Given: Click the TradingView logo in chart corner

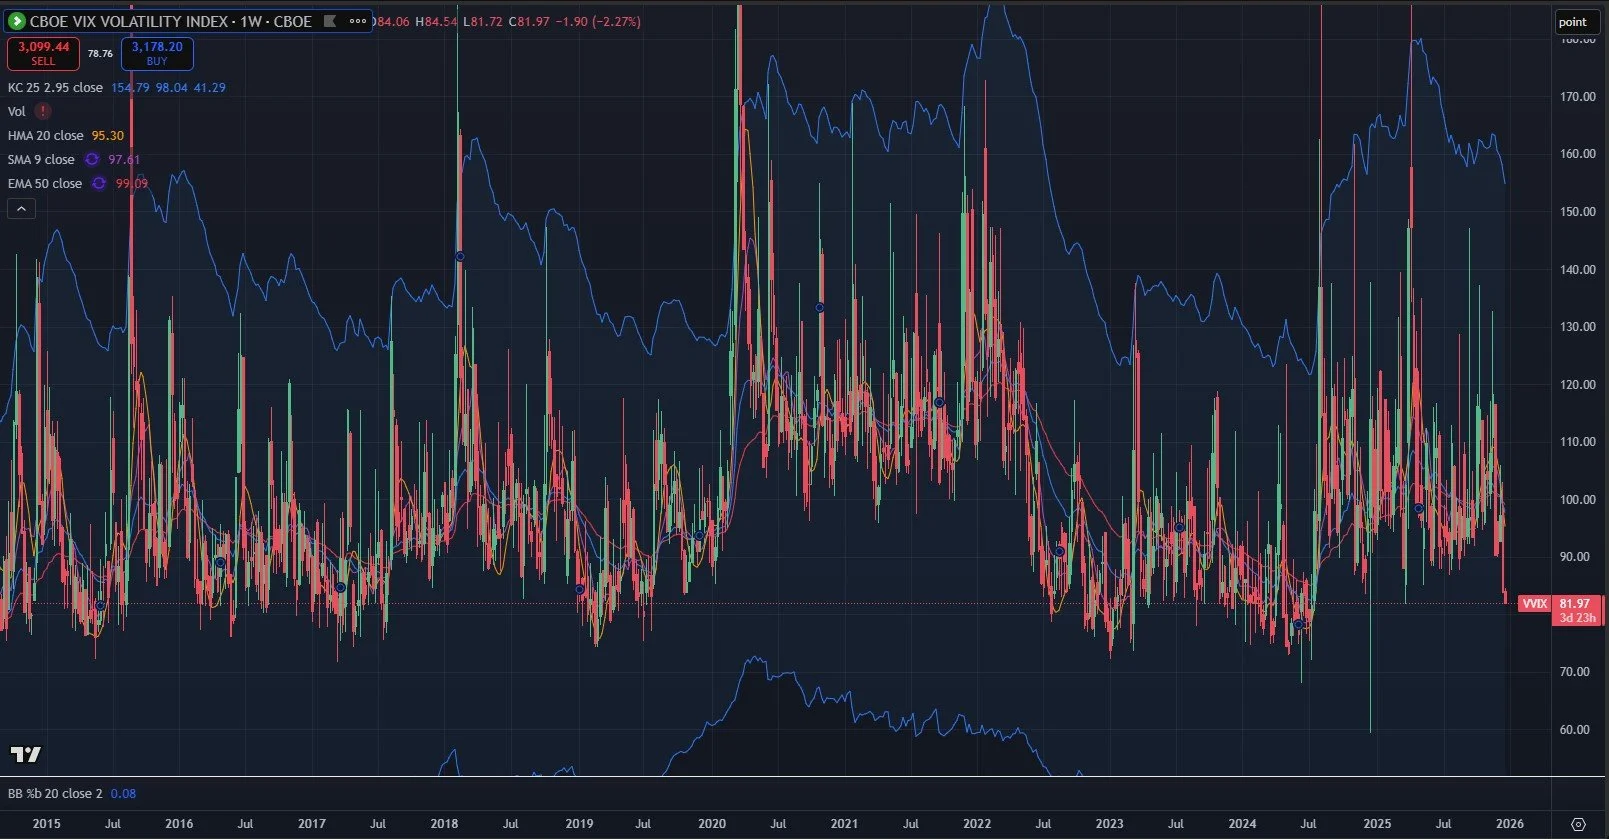Looking at the screenshot, I should click(26, 754).
